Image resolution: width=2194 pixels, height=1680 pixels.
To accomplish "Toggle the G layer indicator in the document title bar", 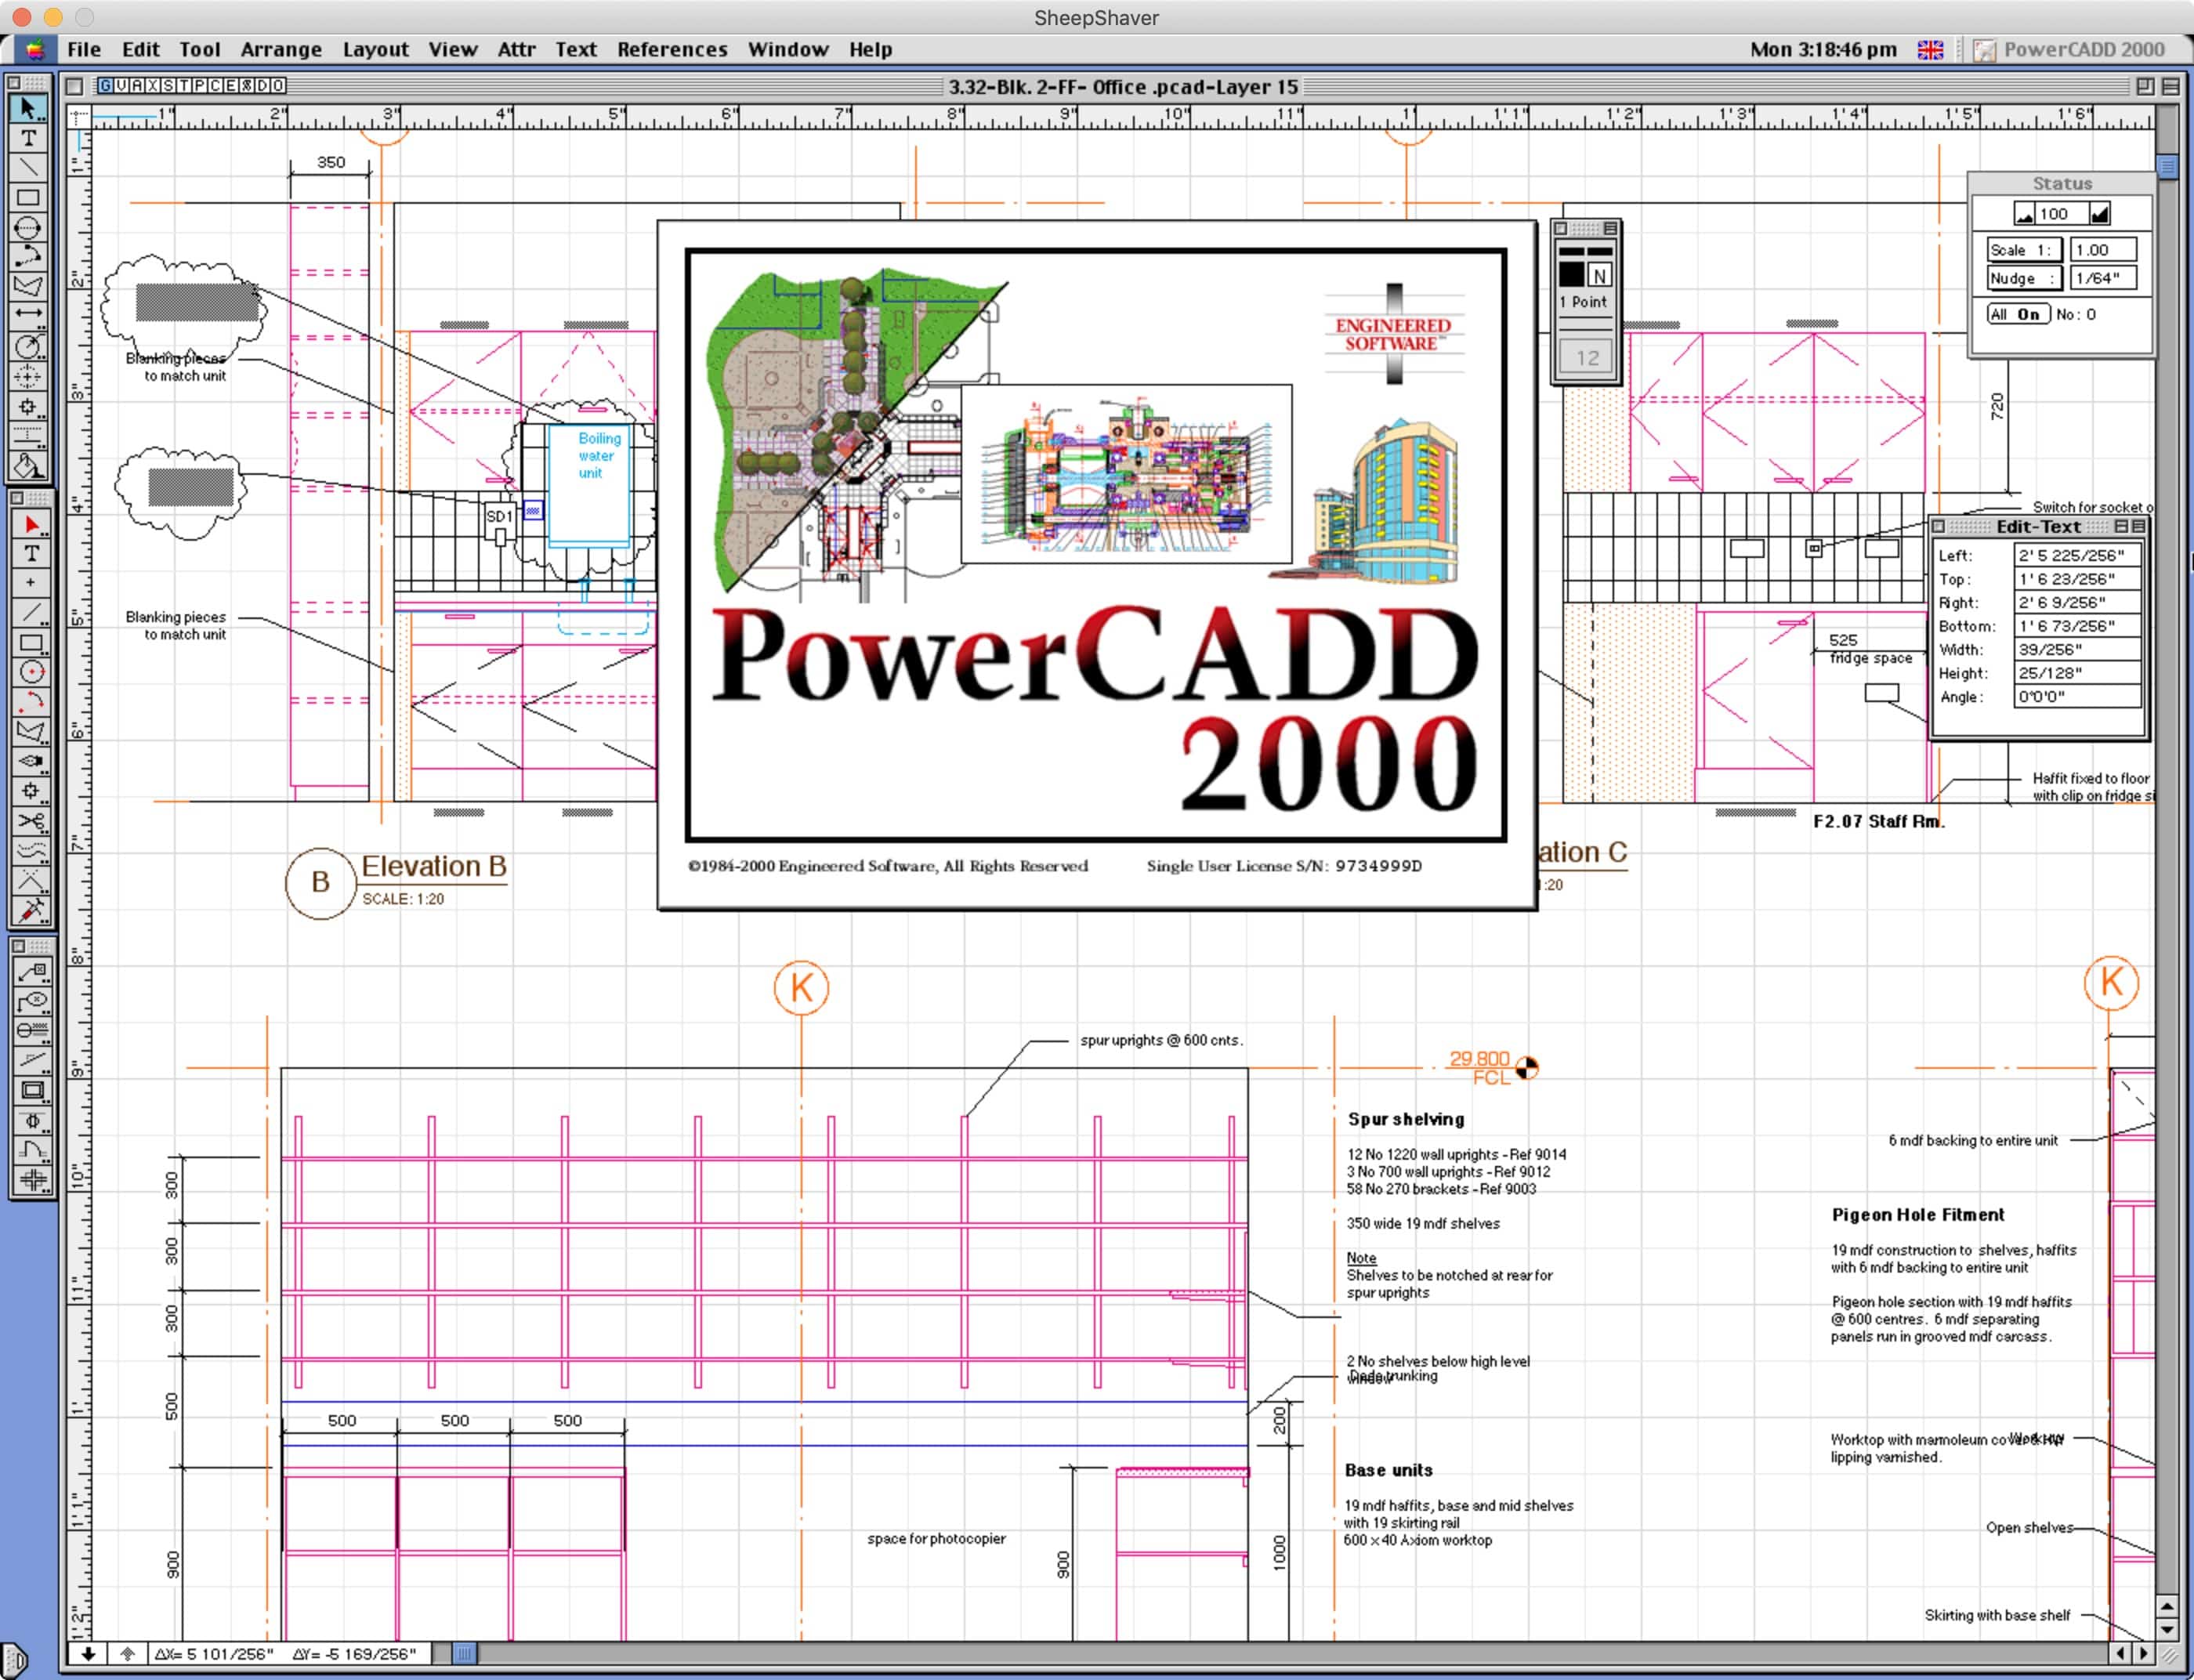I will (105, 86).
